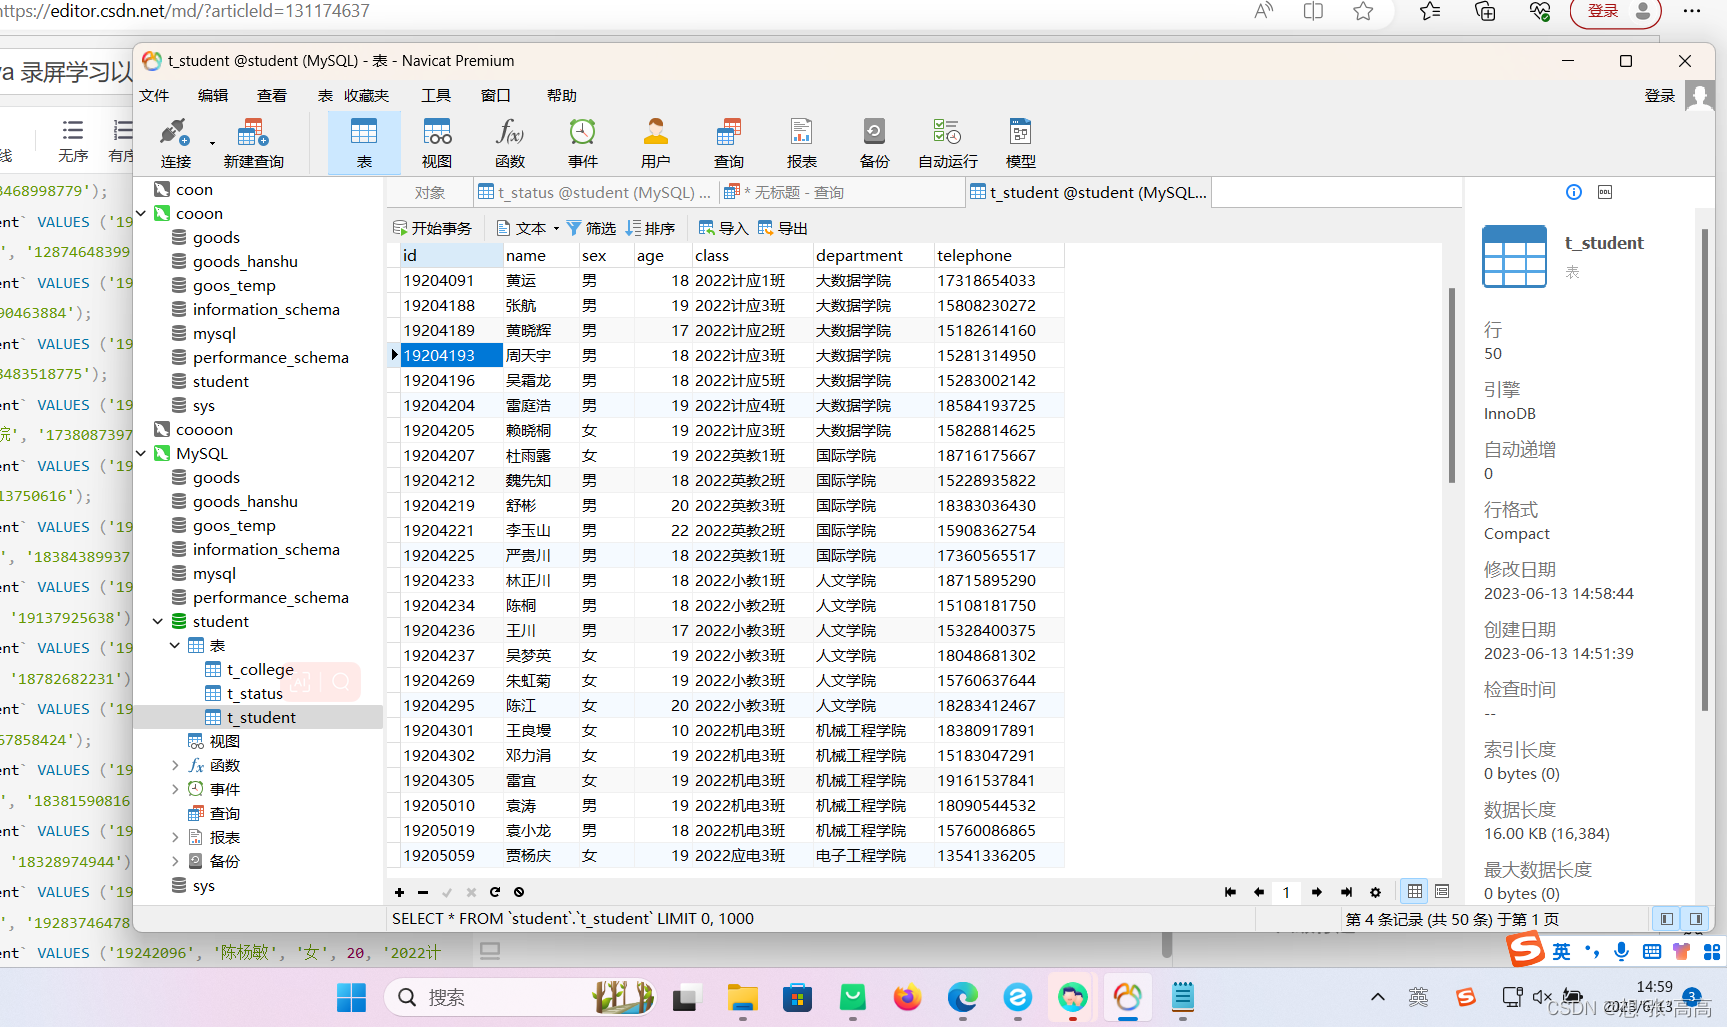Screen dimensions: 1727x1027
Task: Open the 编辑 menu
Action: tap(213, 96)
